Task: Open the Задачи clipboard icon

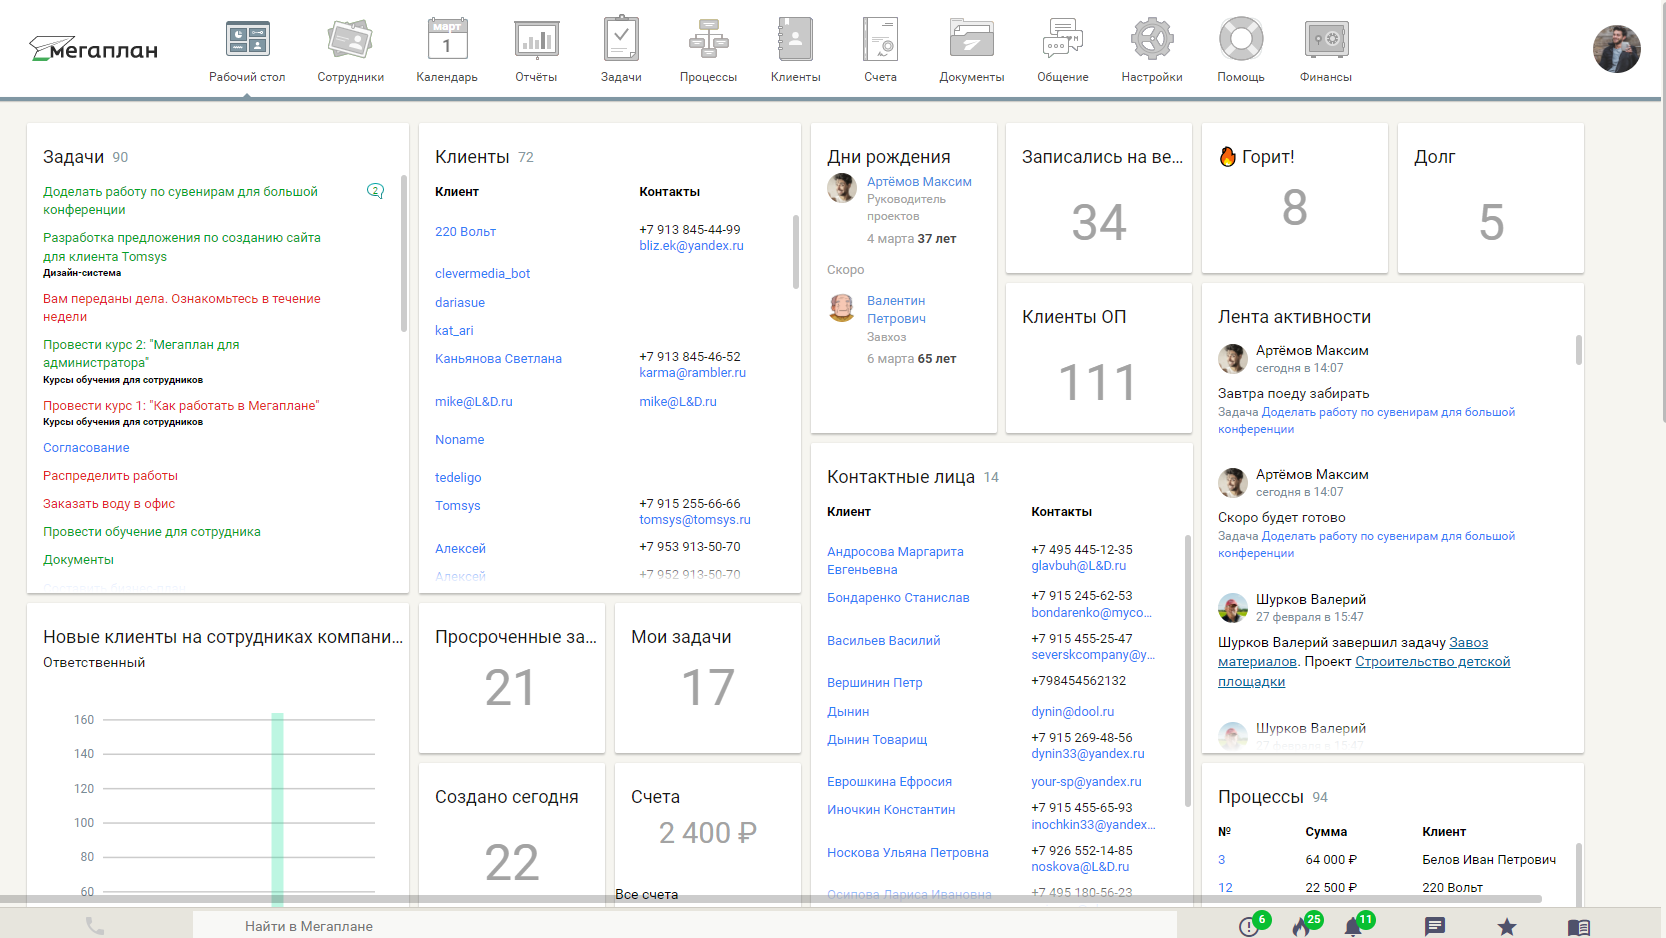Action: 621,39
